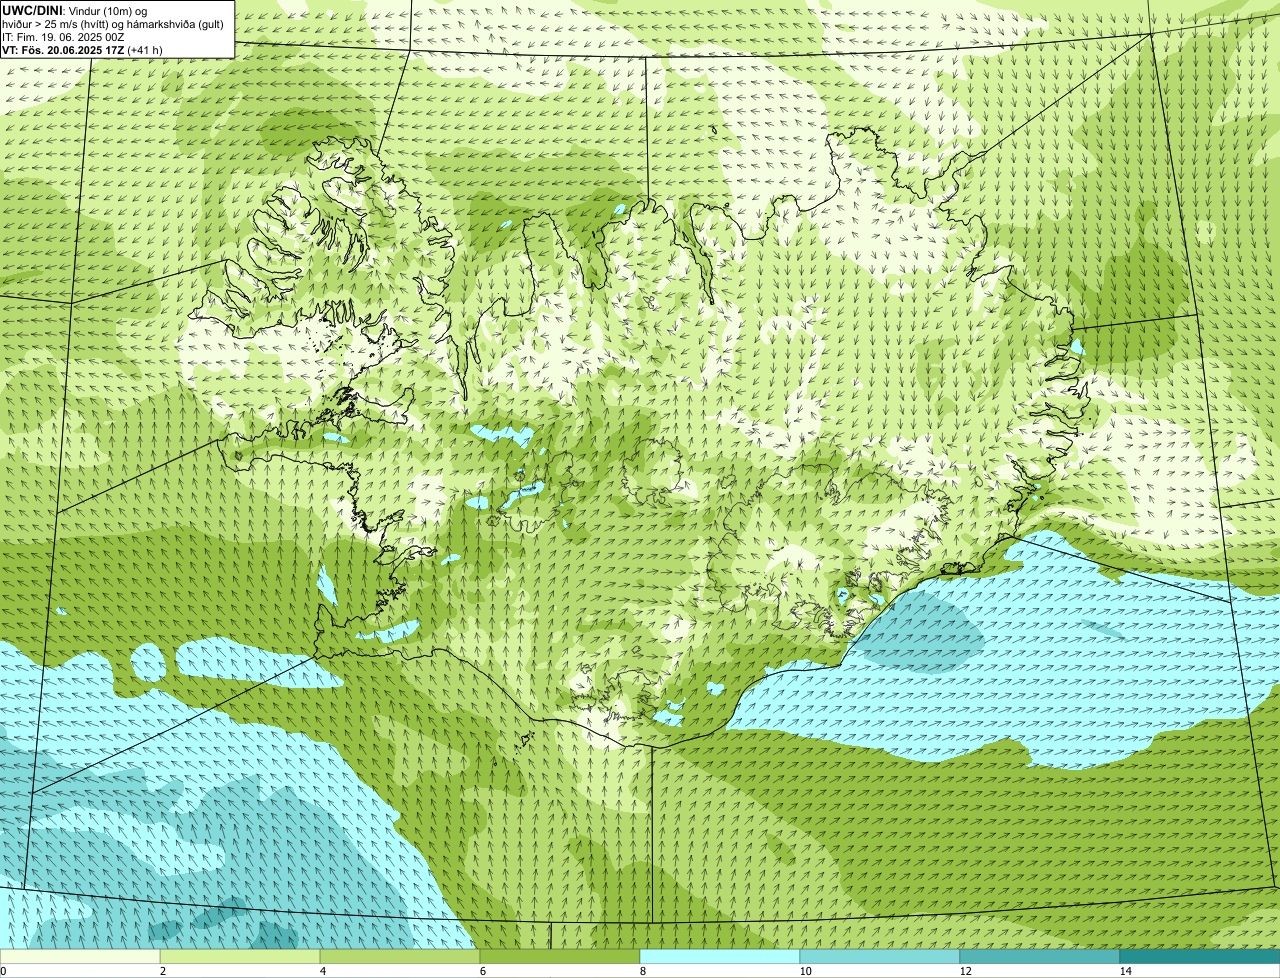This screenshot has height=978, width=1280.
Task: Click the 'hviður > 25 m/s (hvítt)' description line
Action: 111,24
